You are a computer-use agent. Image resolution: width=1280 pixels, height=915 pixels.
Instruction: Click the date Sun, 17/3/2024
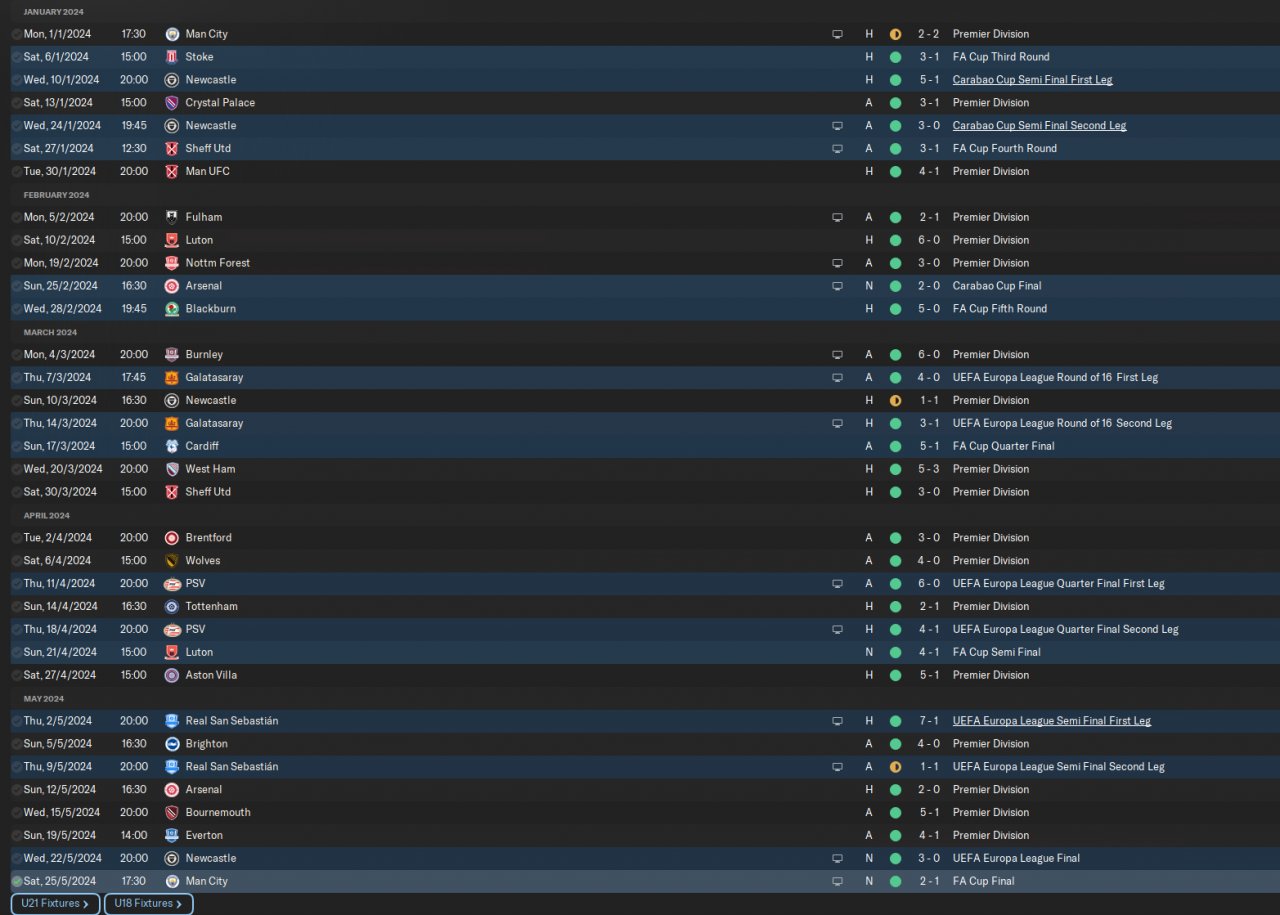[x=60, y=446]
